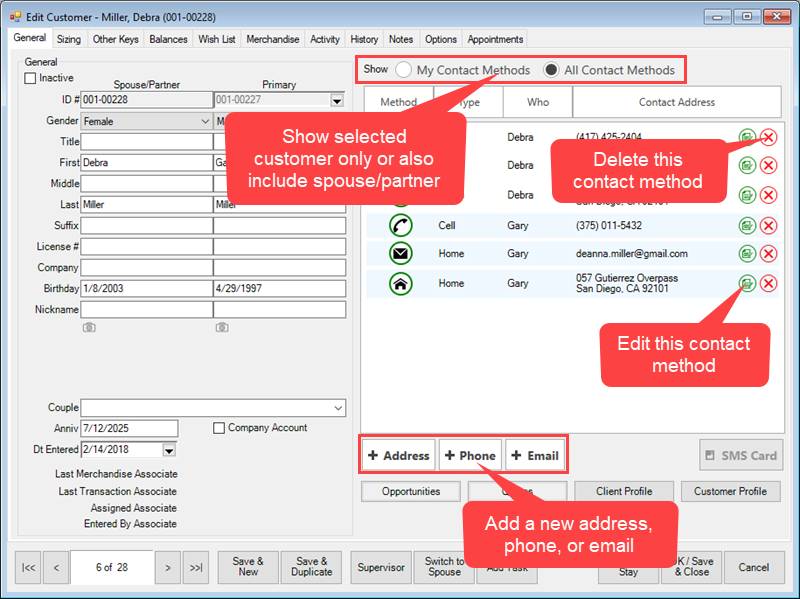
Task: Click the camera icon under Primary Nickname
Action: pyautogui.click(x=221, y=327)
